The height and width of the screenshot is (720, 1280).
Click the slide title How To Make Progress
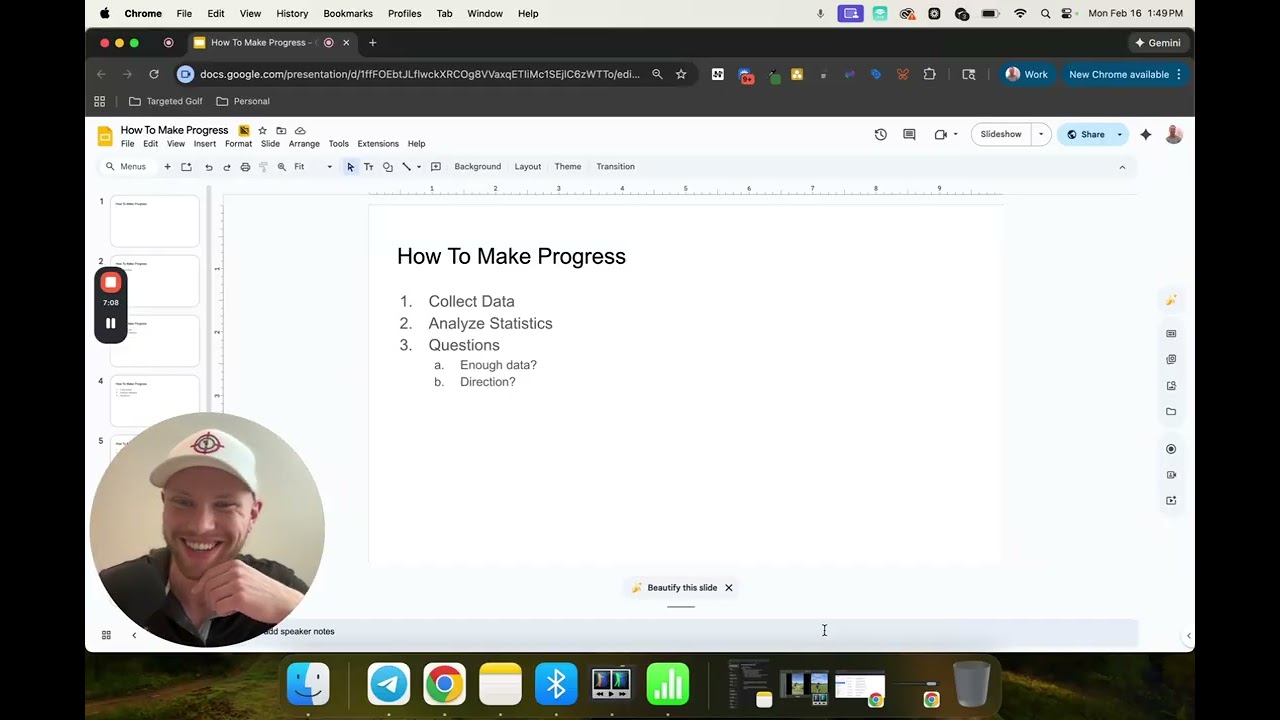click(x=511, y=256)
